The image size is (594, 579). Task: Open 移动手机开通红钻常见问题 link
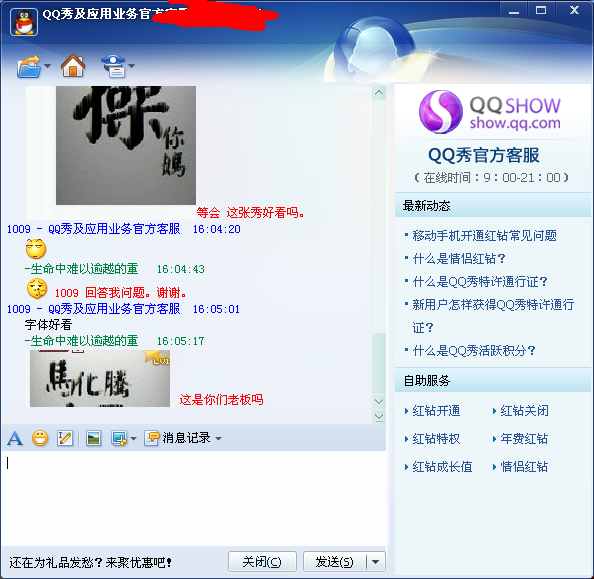tap(484, 236)
